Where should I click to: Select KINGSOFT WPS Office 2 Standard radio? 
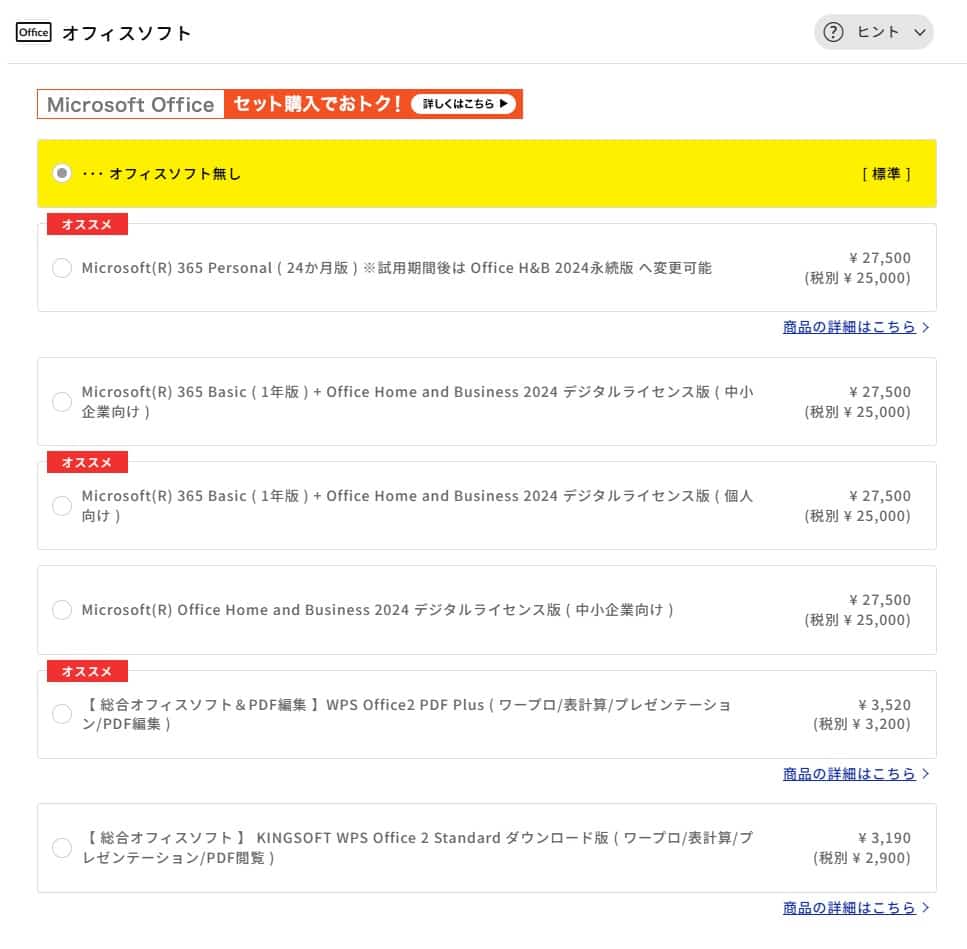pos(62,848)
